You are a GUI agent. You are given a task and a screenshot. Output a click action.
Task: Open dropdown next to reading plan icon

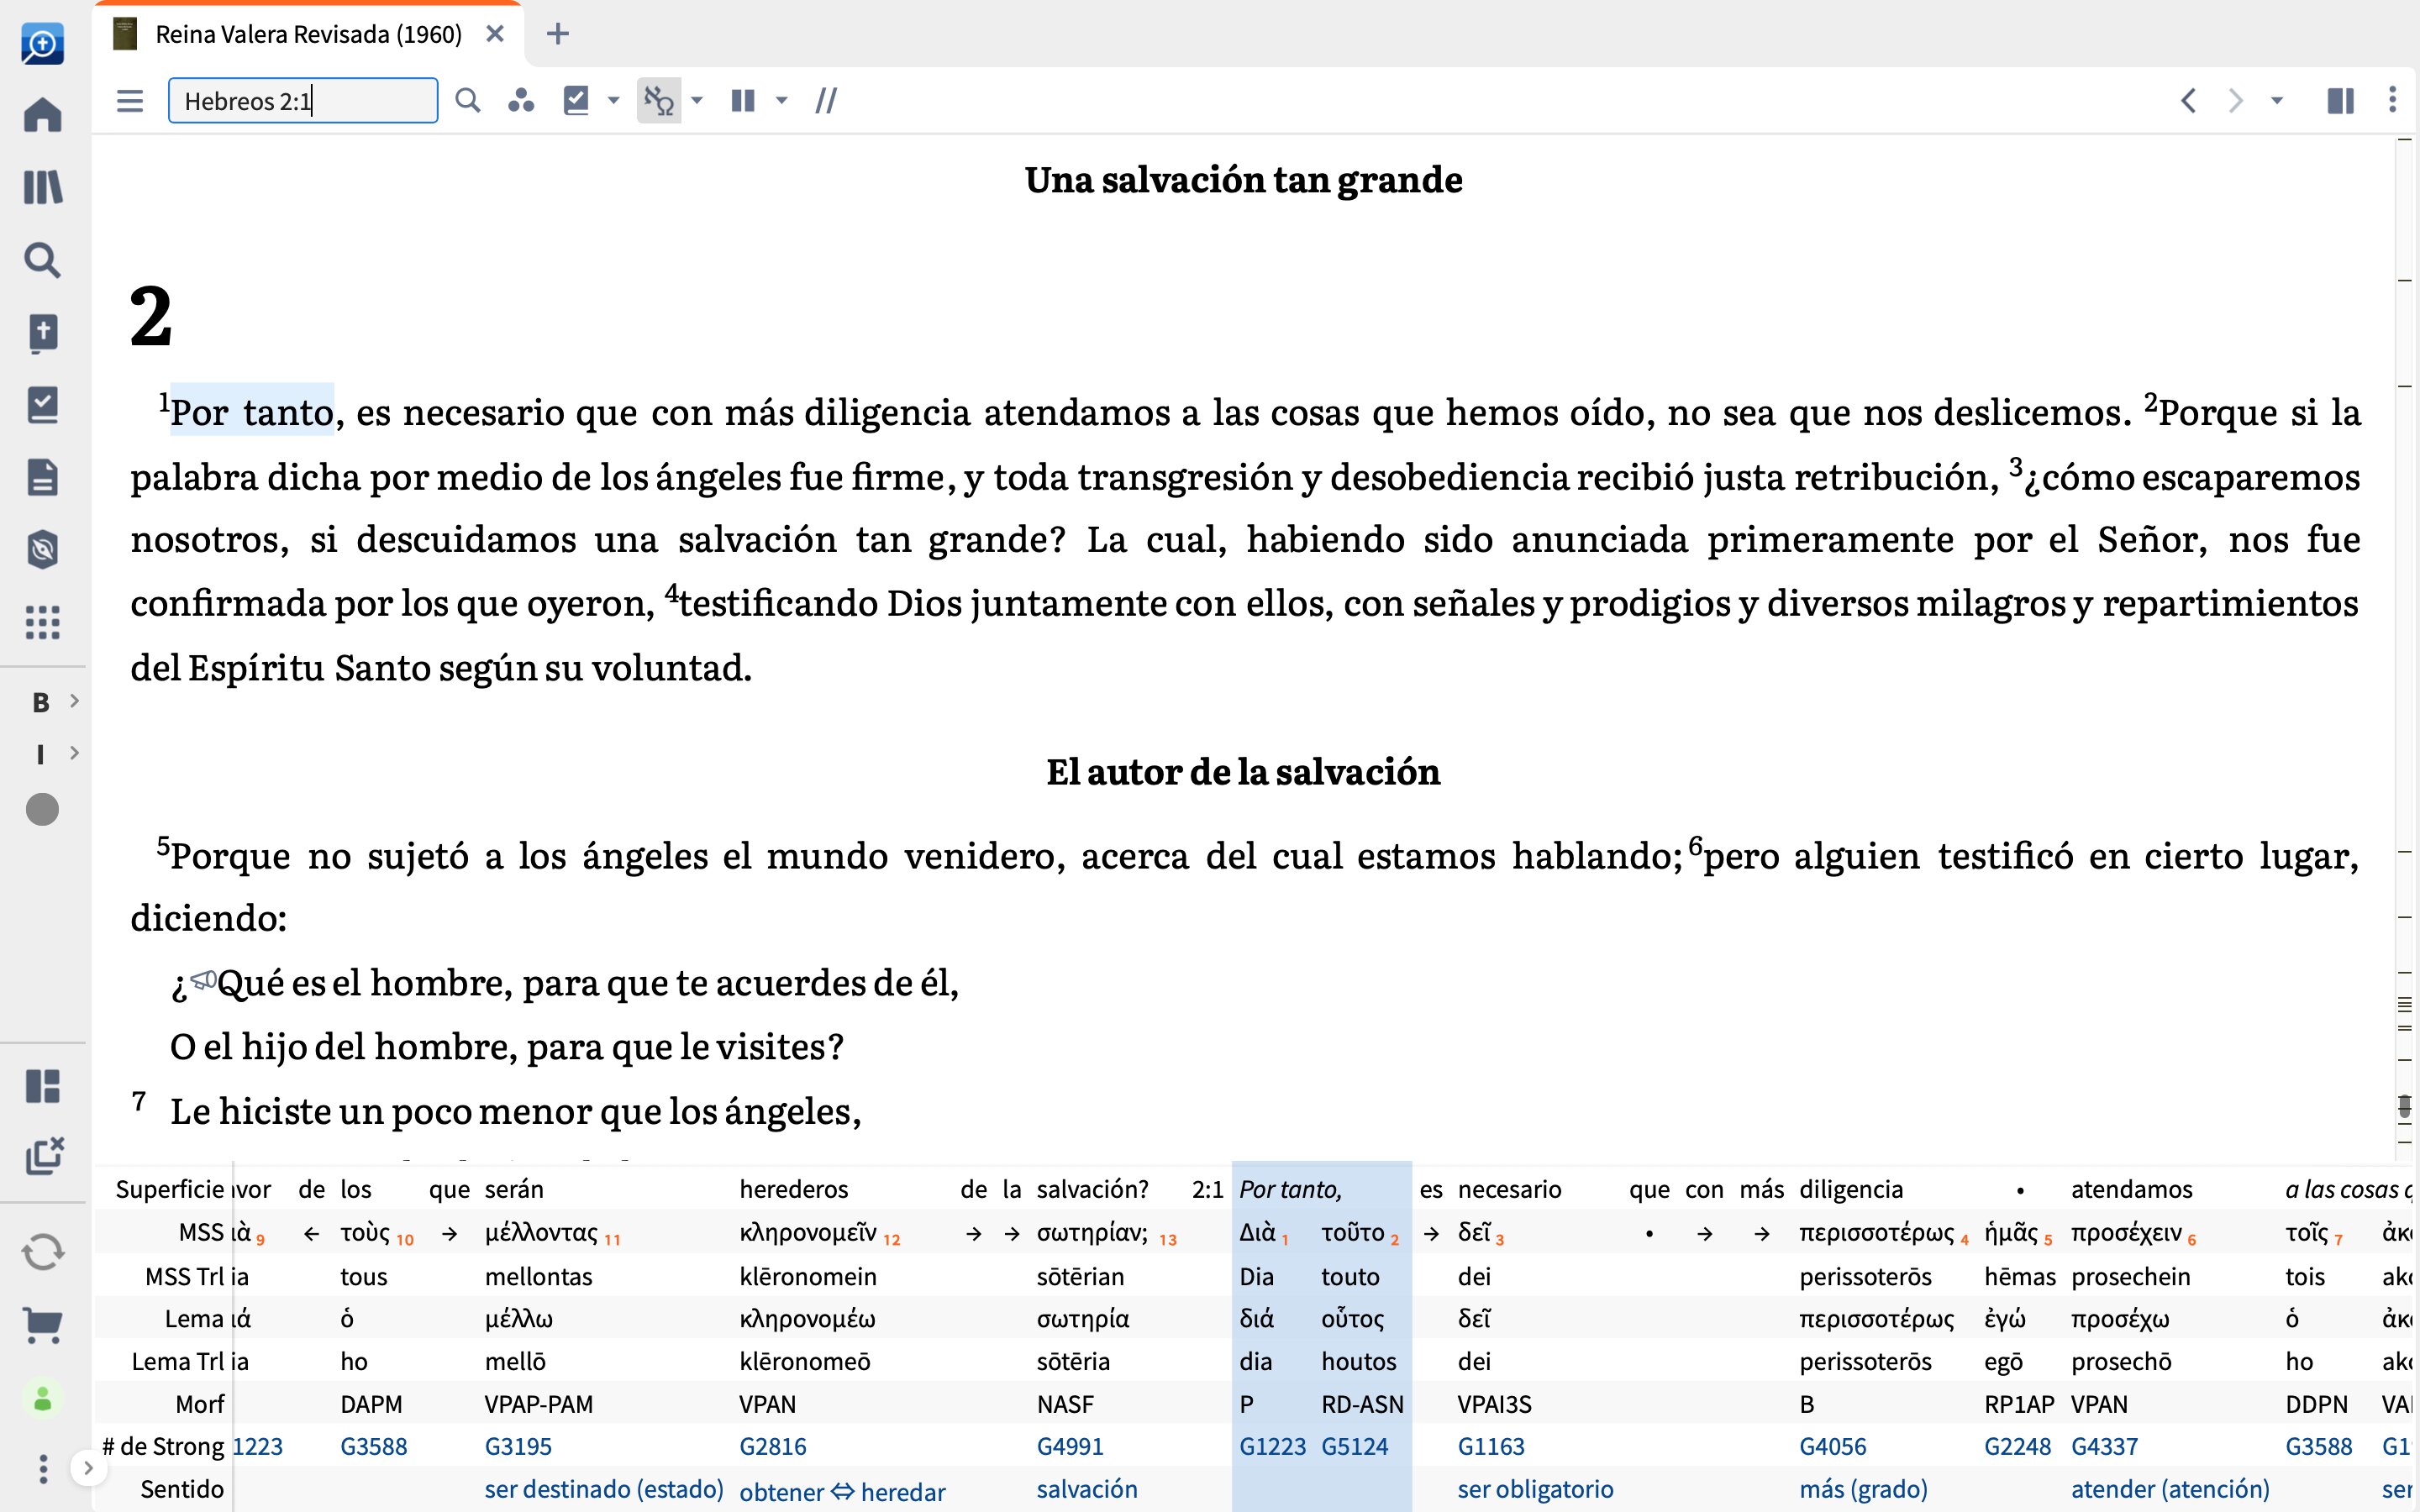coord(614,101)
